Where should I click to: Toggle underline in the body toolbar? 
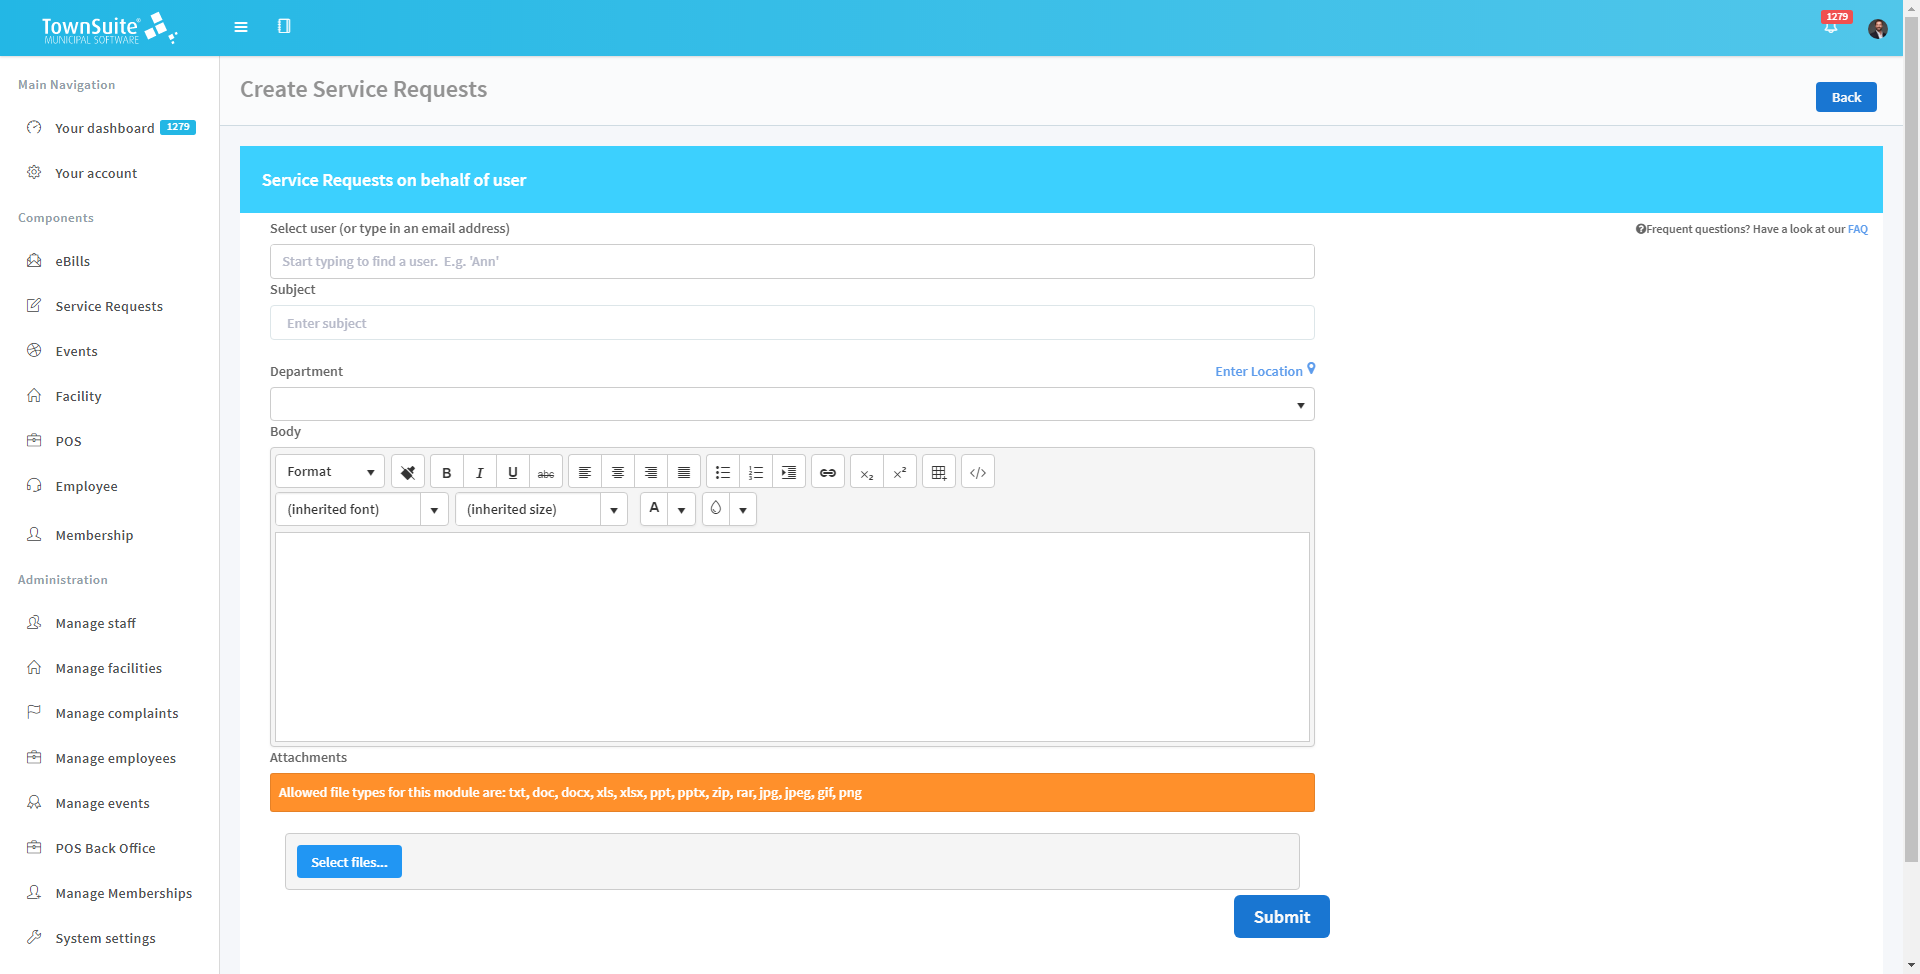point(512,471)
